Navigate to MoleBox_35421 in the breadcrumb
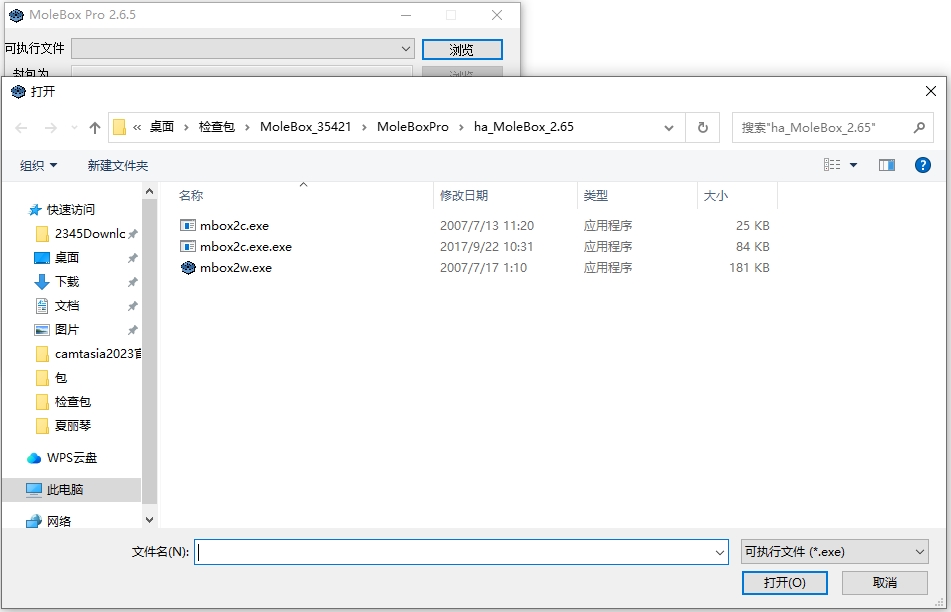Image resolution: width=951 pixels, height=612 pixels. 306,127
